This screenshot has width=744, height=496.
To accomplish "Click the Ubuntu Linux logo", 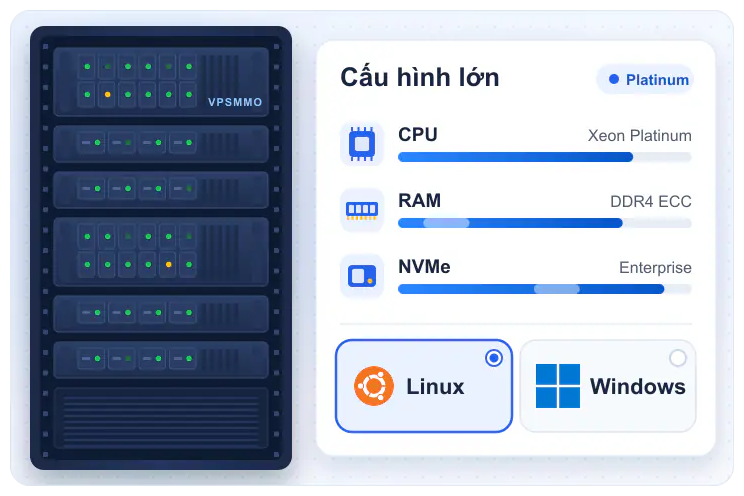I will pos(374,386).
